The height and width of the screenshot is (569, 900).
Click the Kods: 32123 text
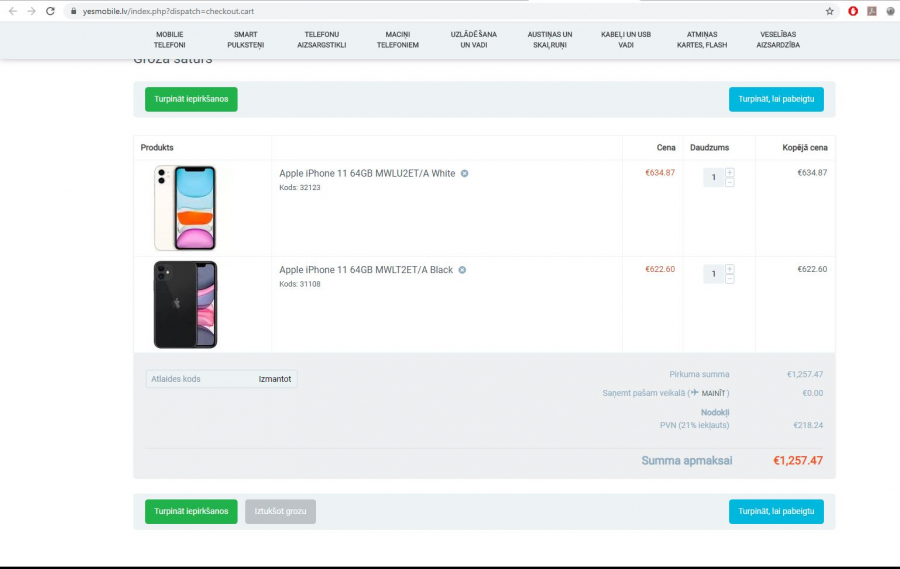tap(300, 187)
